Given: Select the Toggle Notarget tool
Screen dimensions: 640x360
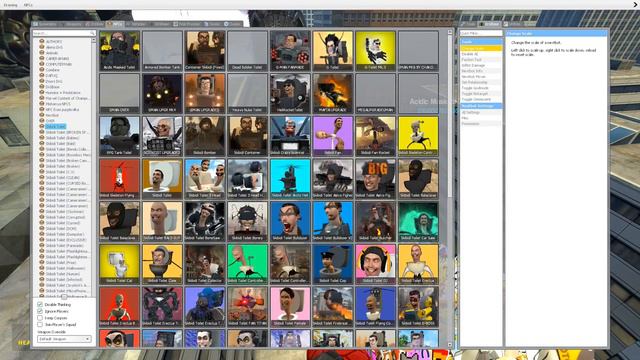Looking at the screenshot, I should click(x=481, y=94).
